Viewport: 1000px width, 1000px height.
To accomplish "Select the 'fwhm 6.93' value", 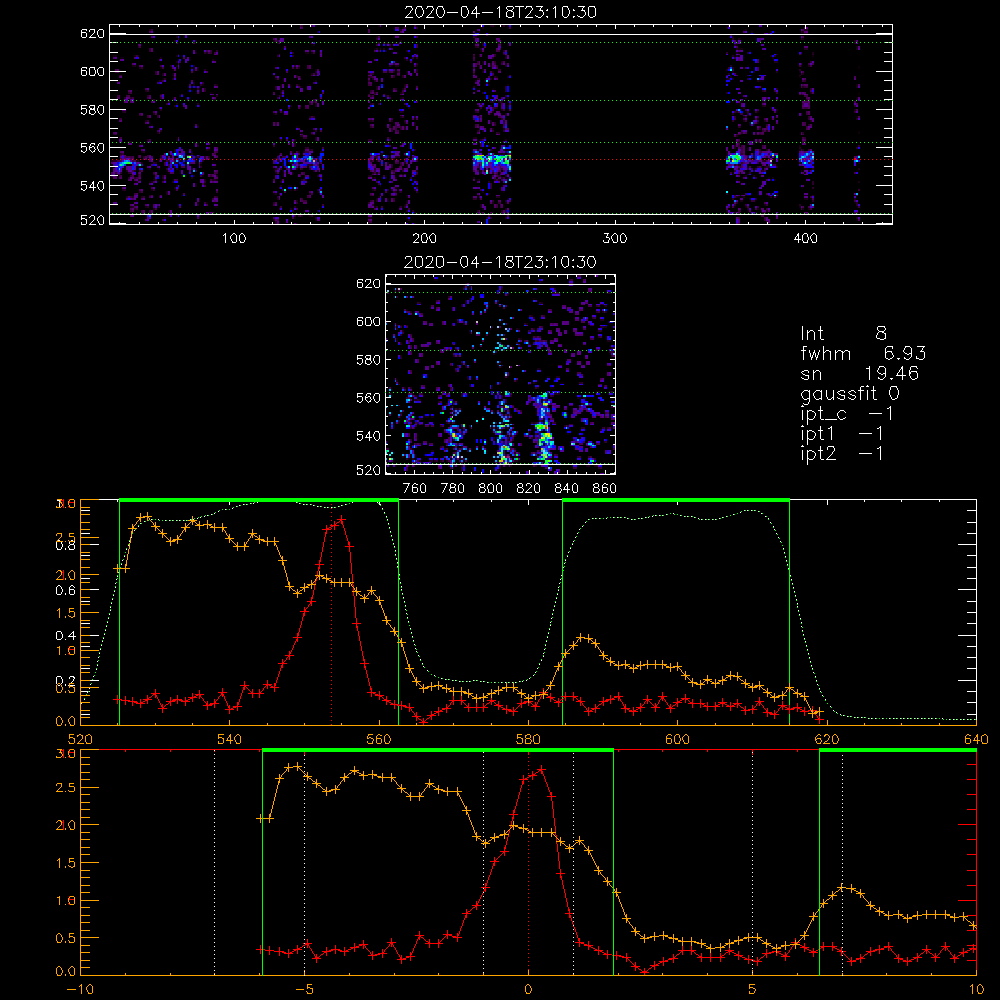I will [863, 353].
